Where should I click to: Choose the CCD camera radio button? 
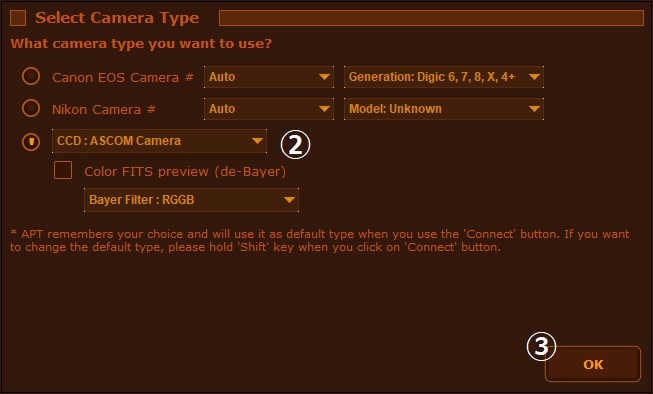pos(31,142)
